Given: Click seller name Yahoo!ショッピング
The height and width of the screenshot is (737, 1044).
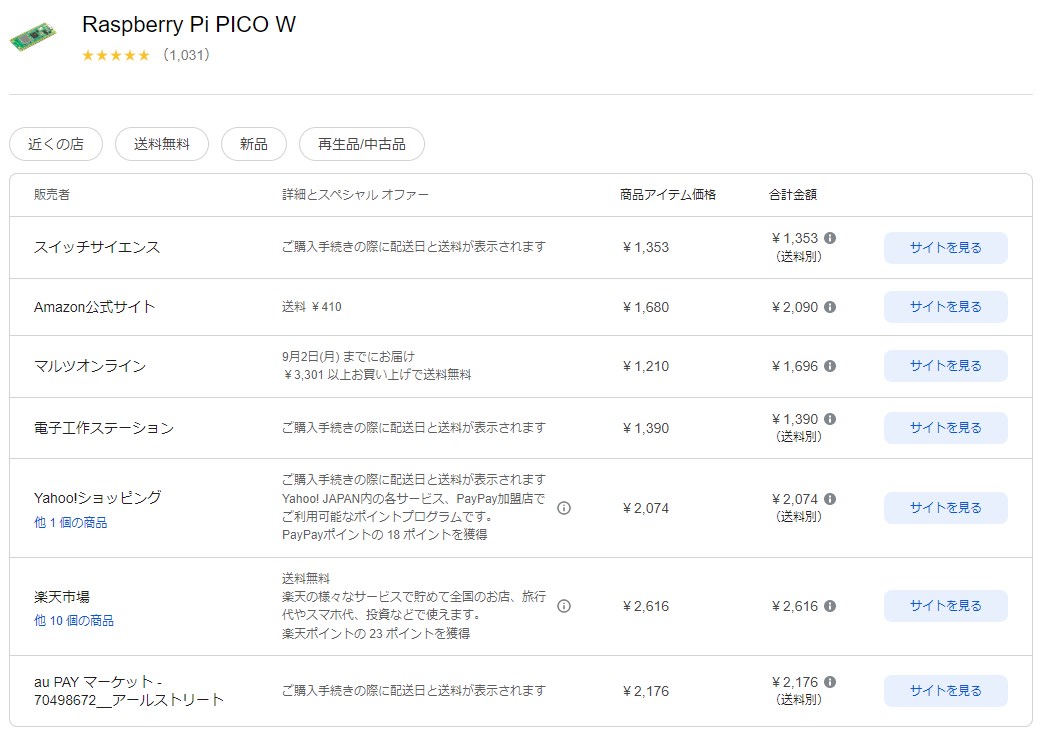Looking at the screenshot, I should [98, 498].
